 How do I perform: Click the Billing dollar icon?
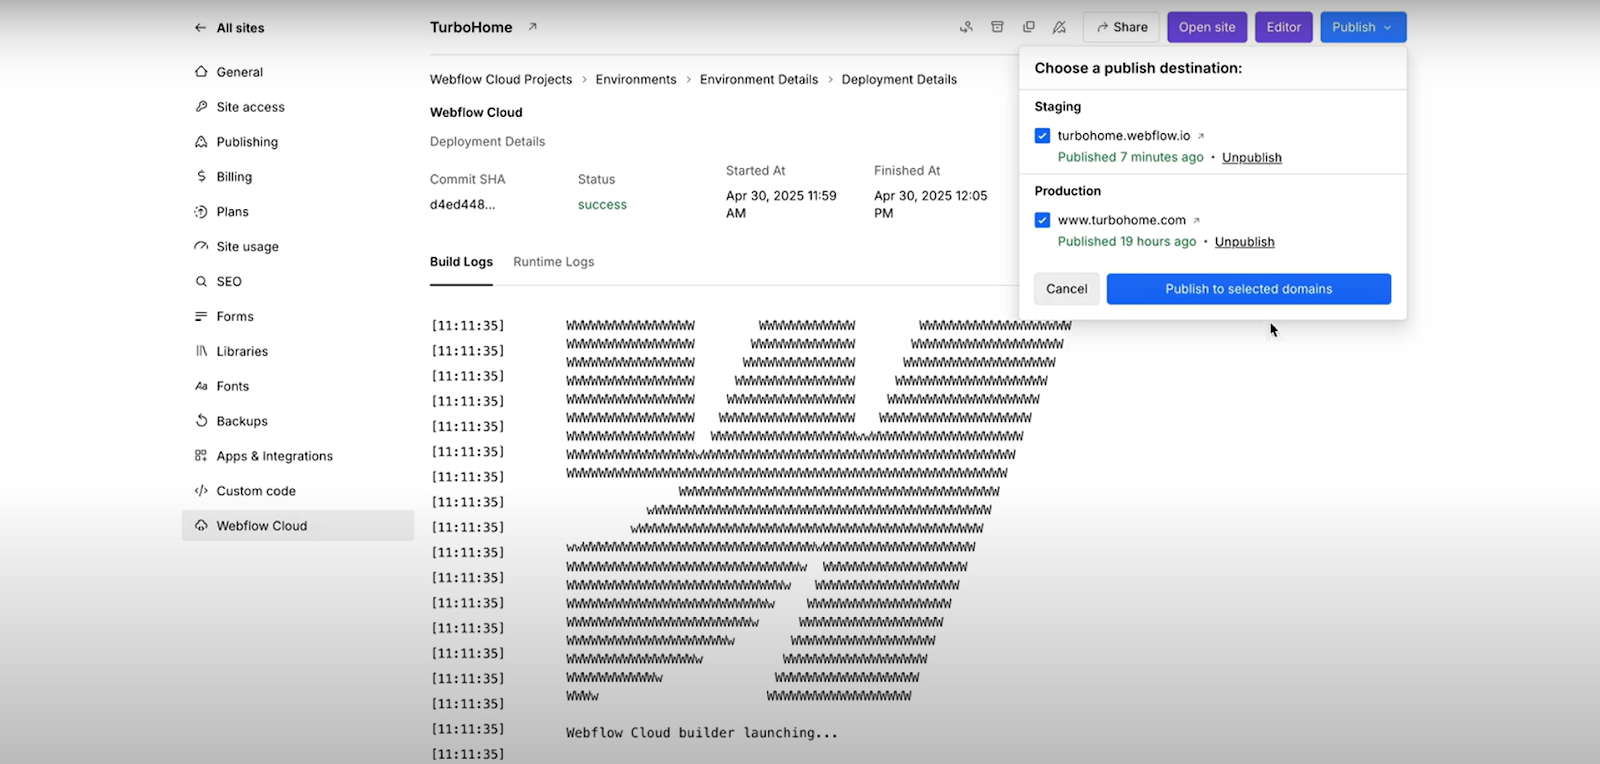tap(201, 177)
